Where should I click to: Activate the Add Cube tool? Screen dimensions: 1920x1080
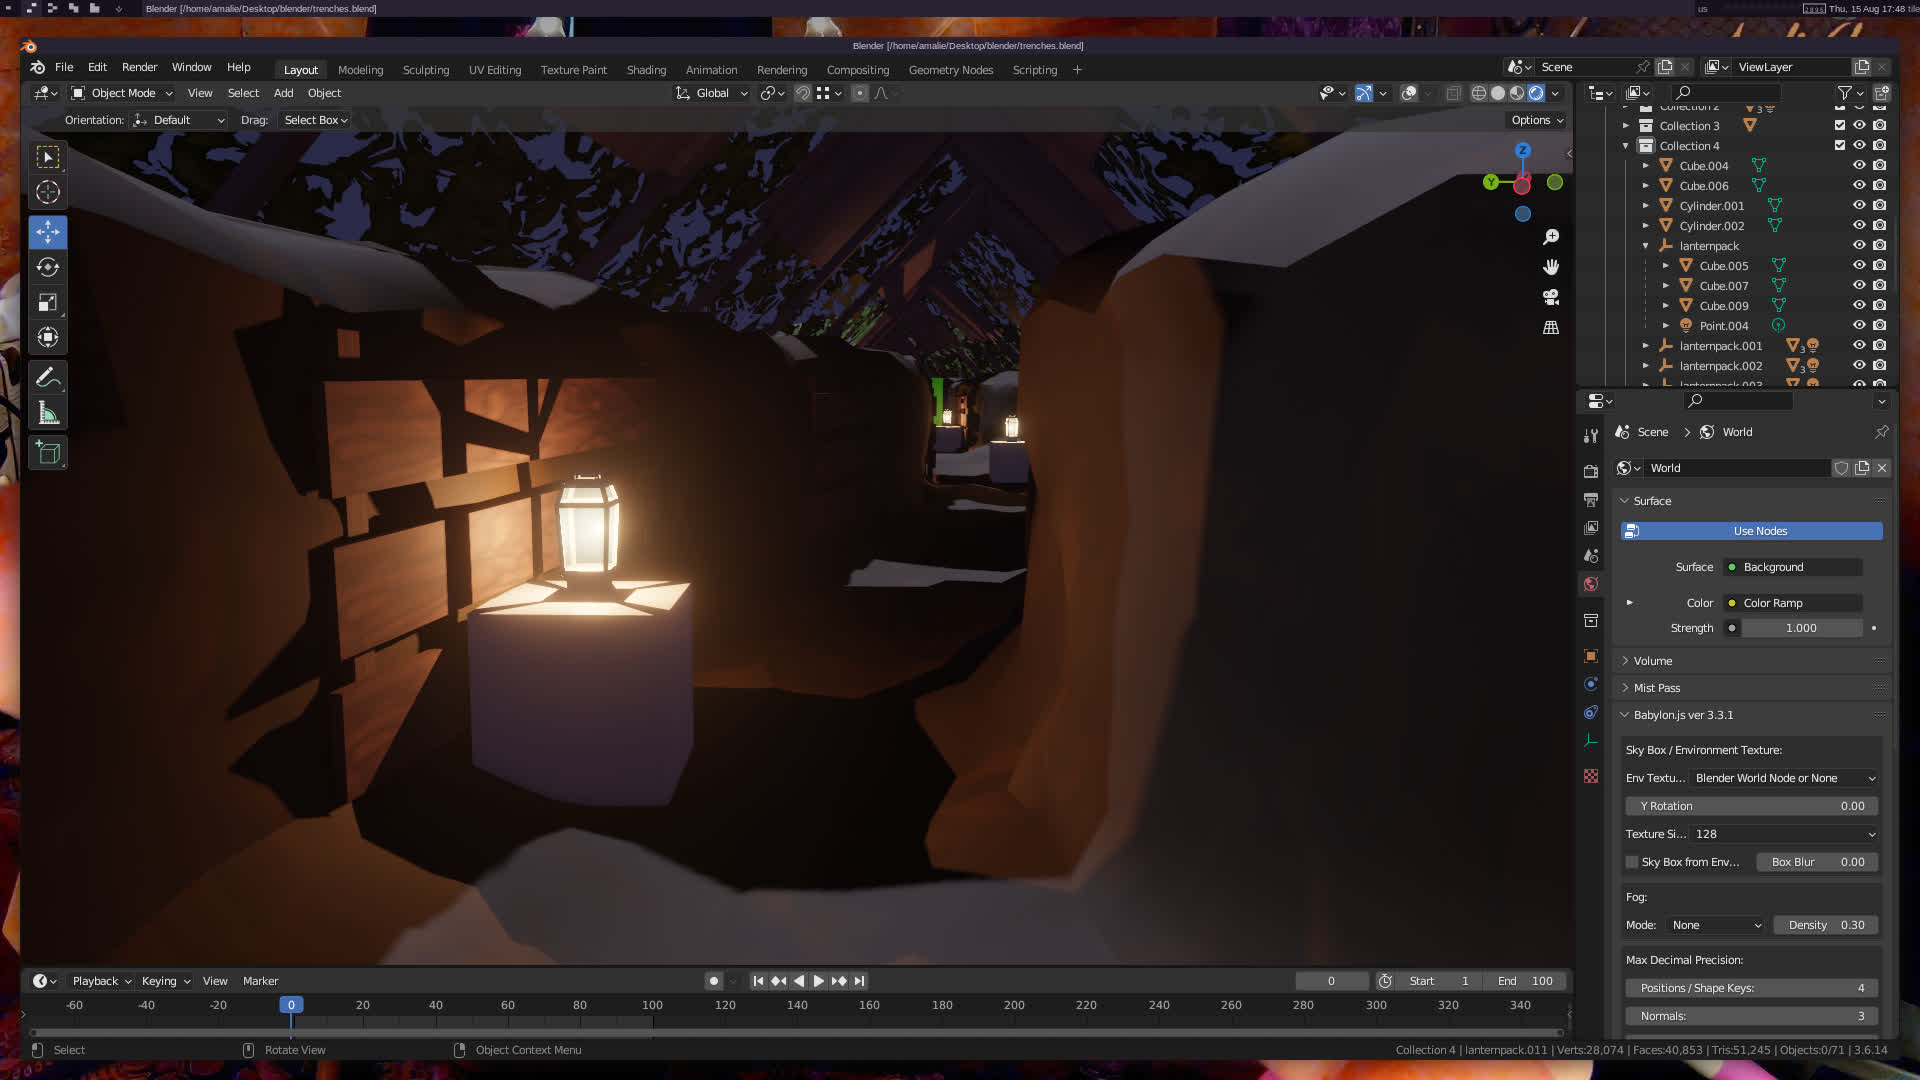pyautogui.click(x=47, y=453)
